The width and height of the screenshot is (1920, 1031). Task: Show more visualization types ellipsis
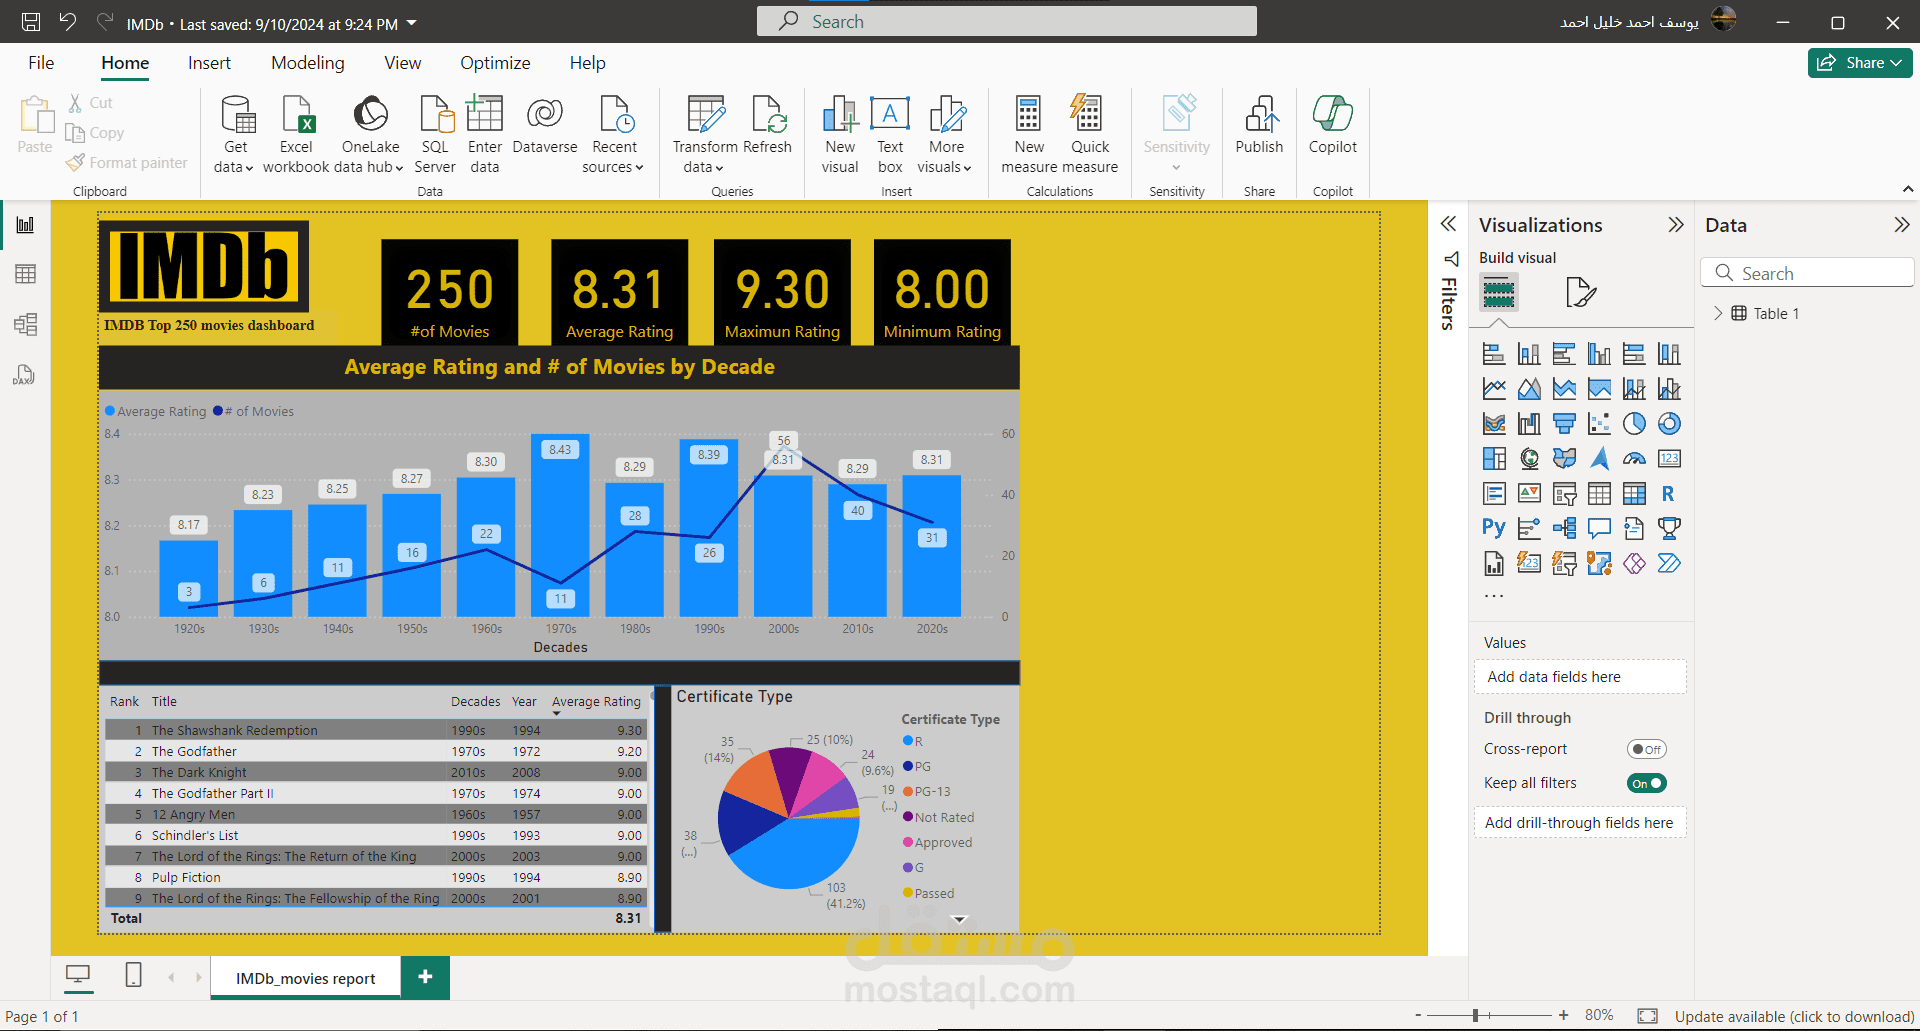tap(1494, 596)
